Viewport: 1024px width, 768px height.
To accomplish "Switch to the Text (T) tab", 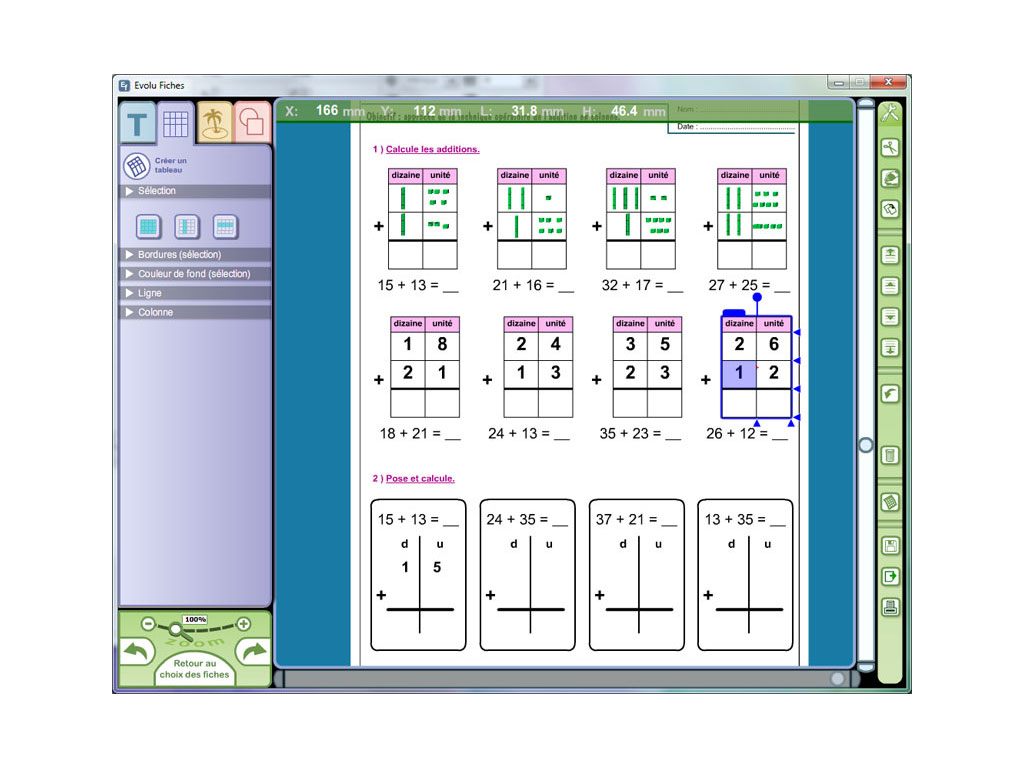I will click(x=137, y=124).
